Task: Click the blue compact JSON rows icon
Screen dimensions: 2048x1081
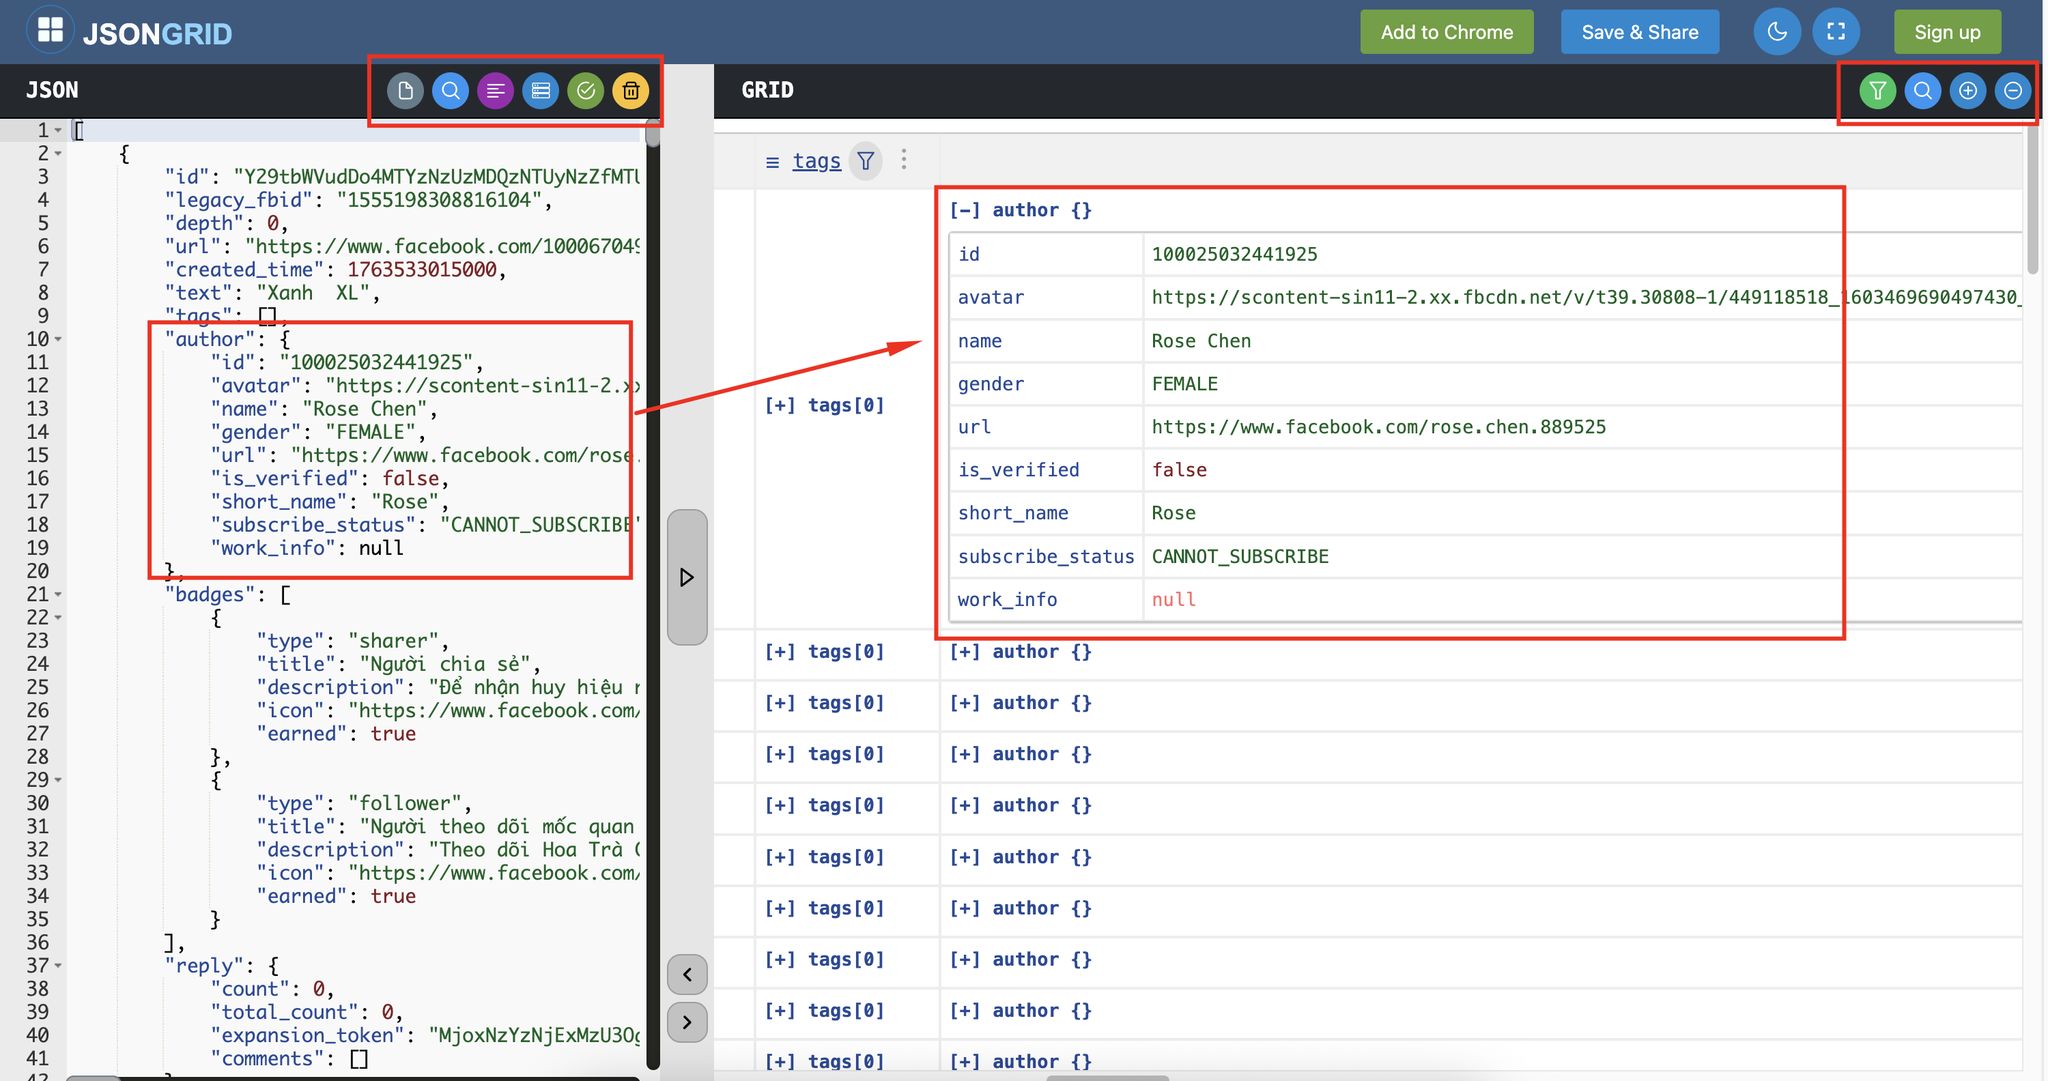Action: coord(540,91)
